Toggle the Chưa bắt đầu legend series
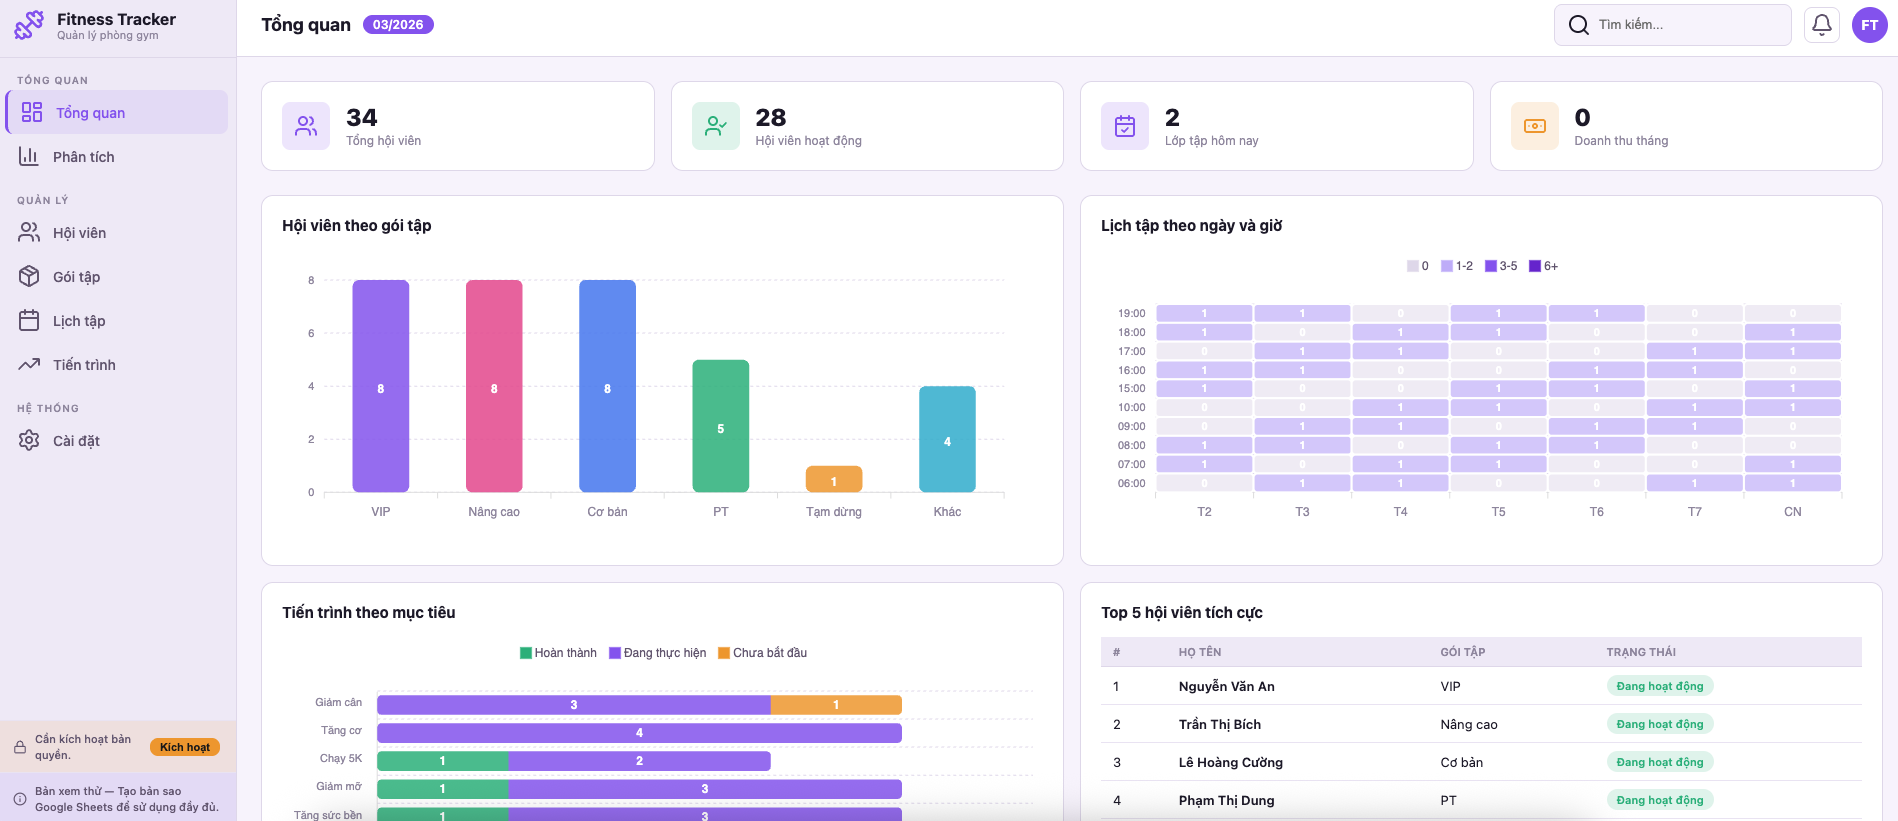The width and height of the screenshot is (1898, 821). point(762,653)
